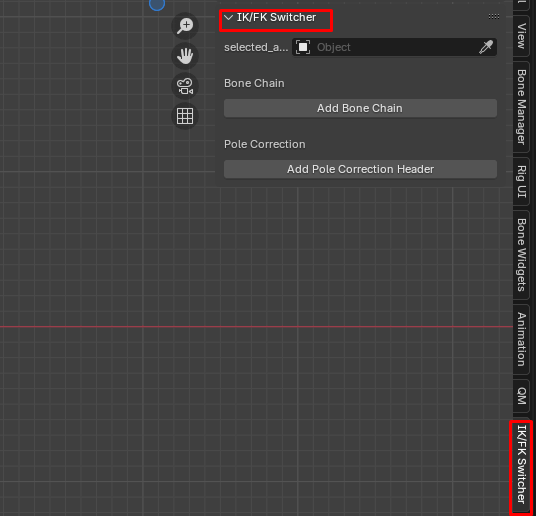
Task: Select the IK/FK Switcher sidebar tab
Action: pyautogui.click(x=521, y=464)
